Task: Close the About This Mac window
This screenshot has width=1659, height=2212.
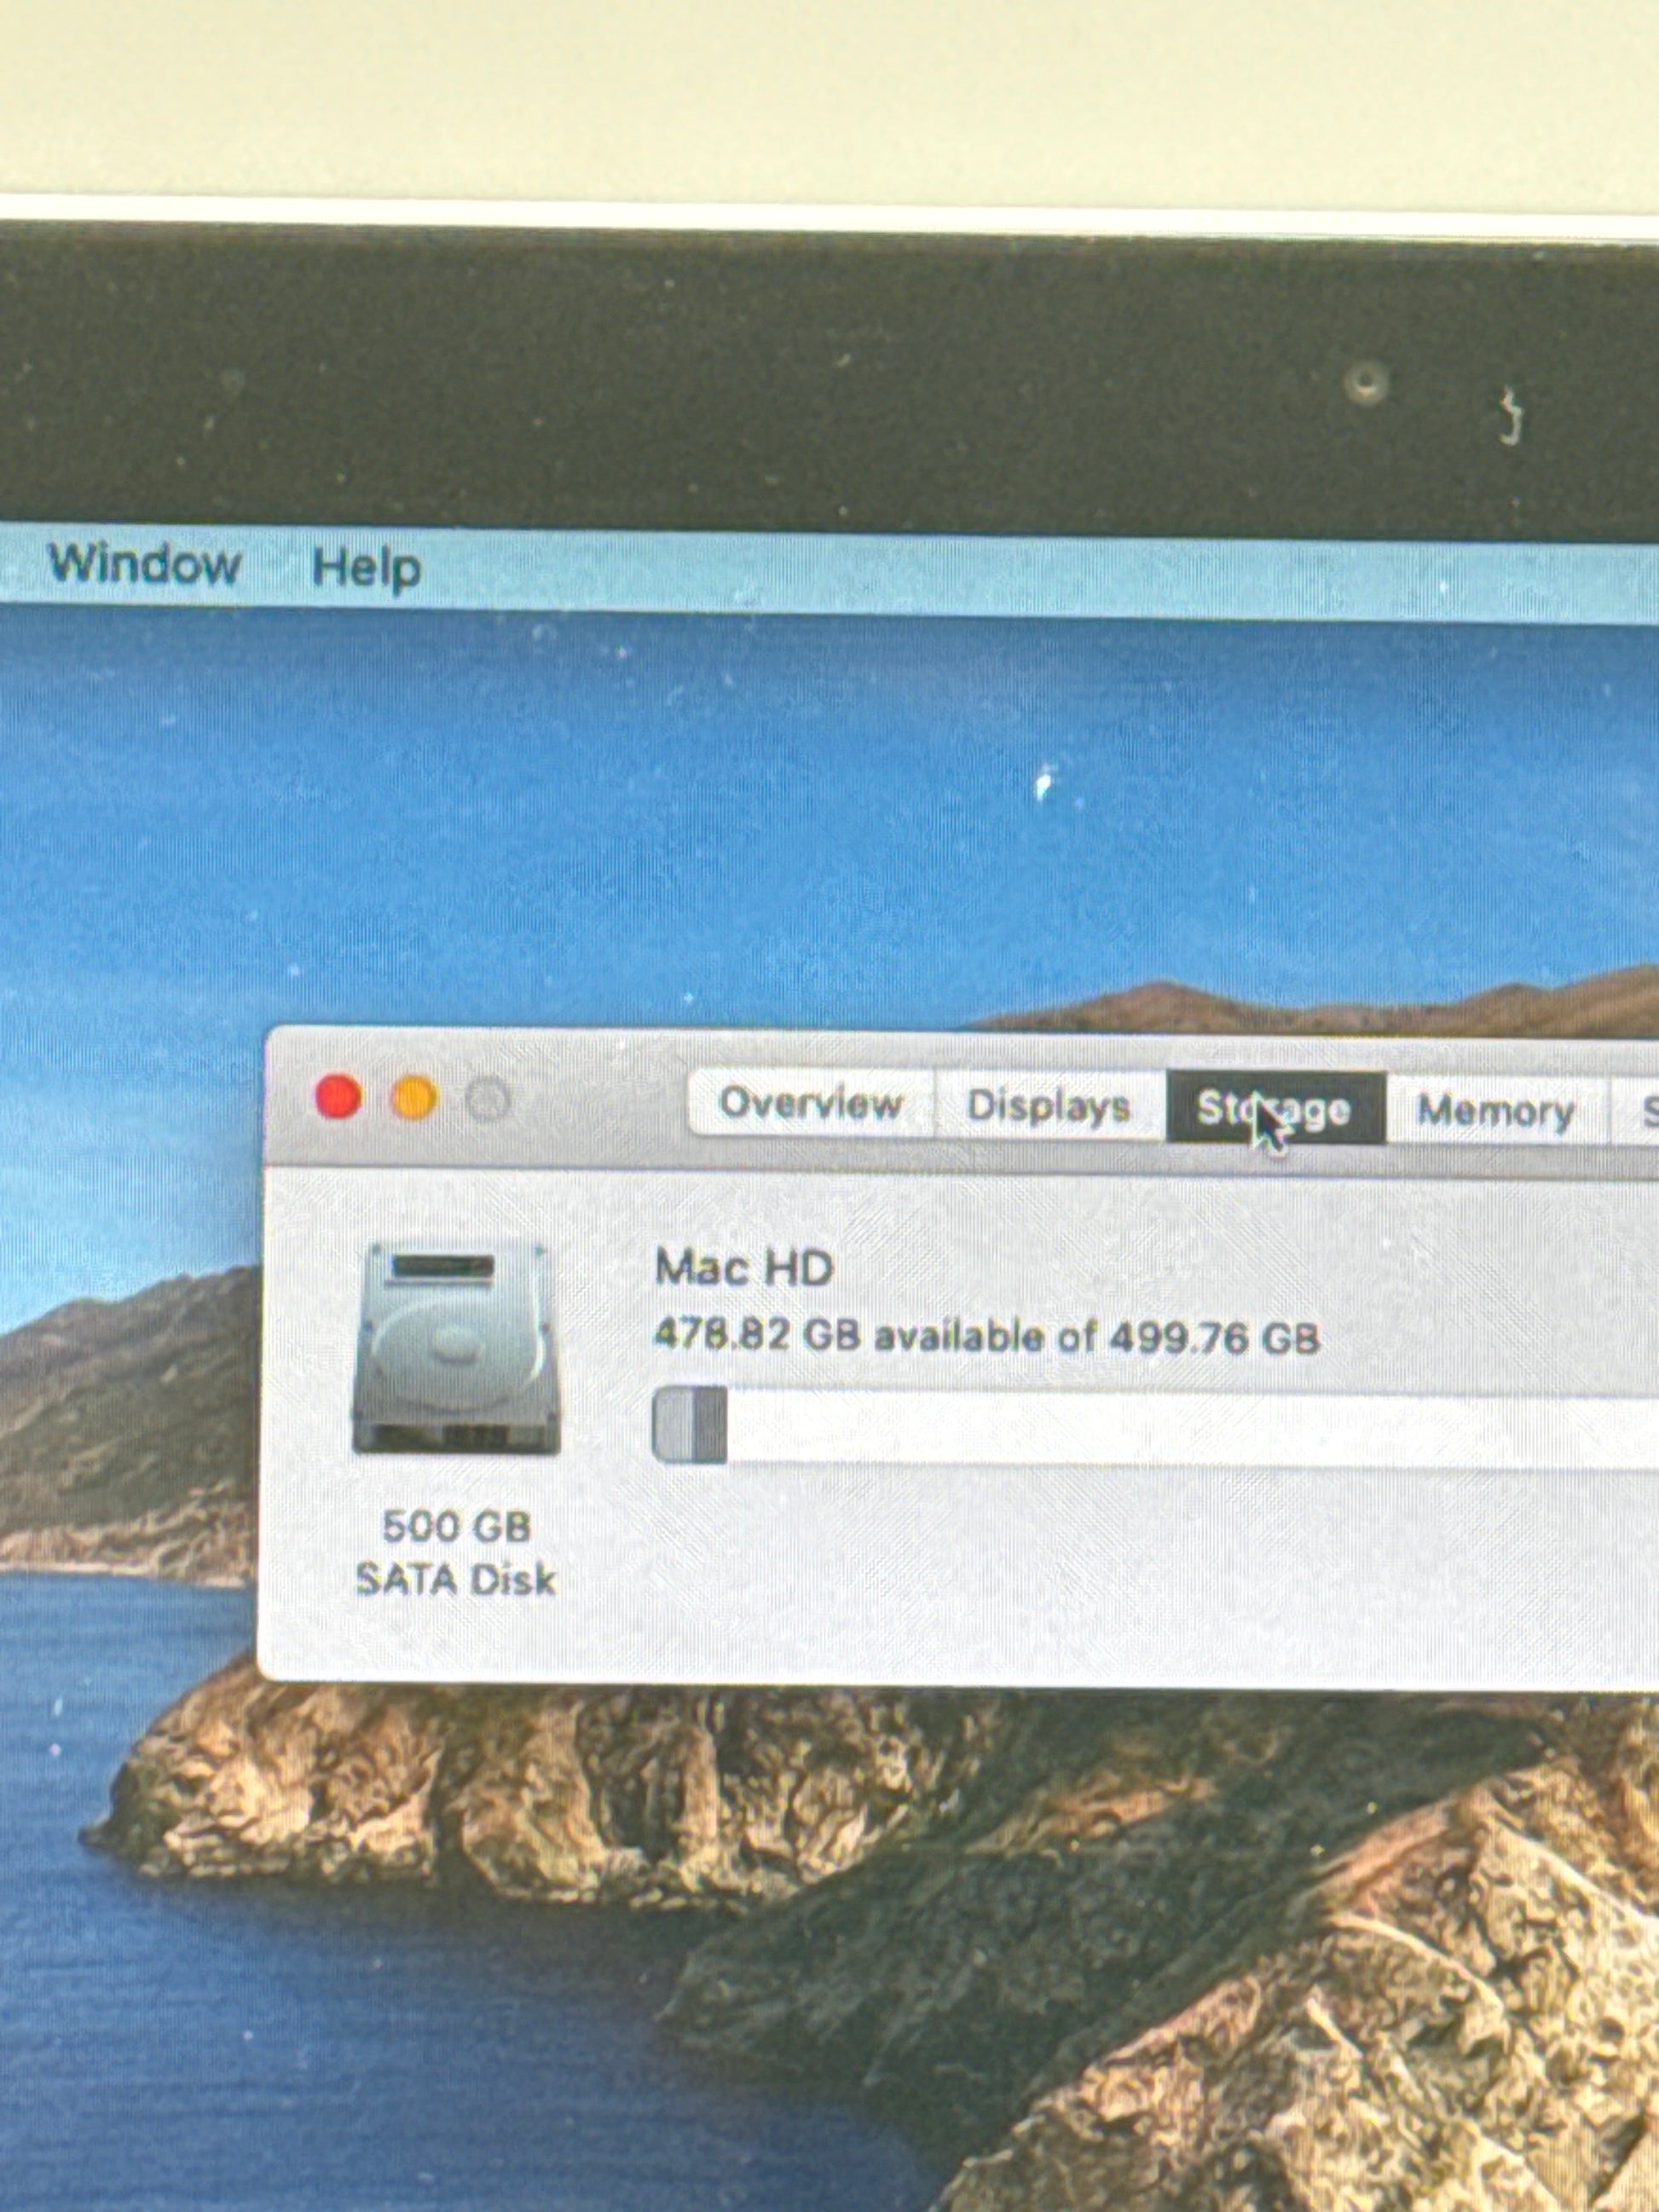Action: (x=338, y=1097)
